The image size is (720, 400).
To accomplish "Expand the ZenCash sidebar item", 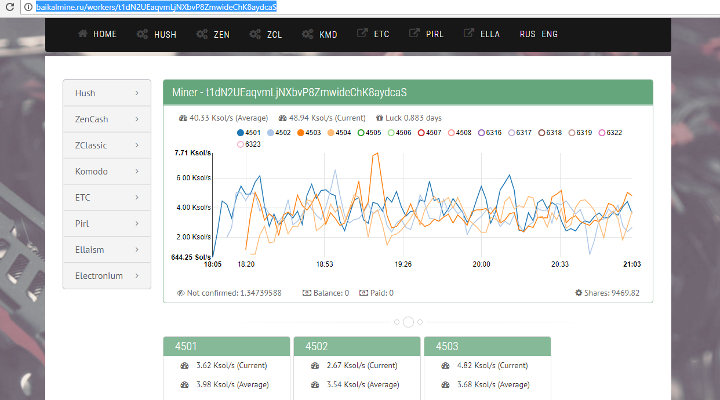I will coord(107,119).
